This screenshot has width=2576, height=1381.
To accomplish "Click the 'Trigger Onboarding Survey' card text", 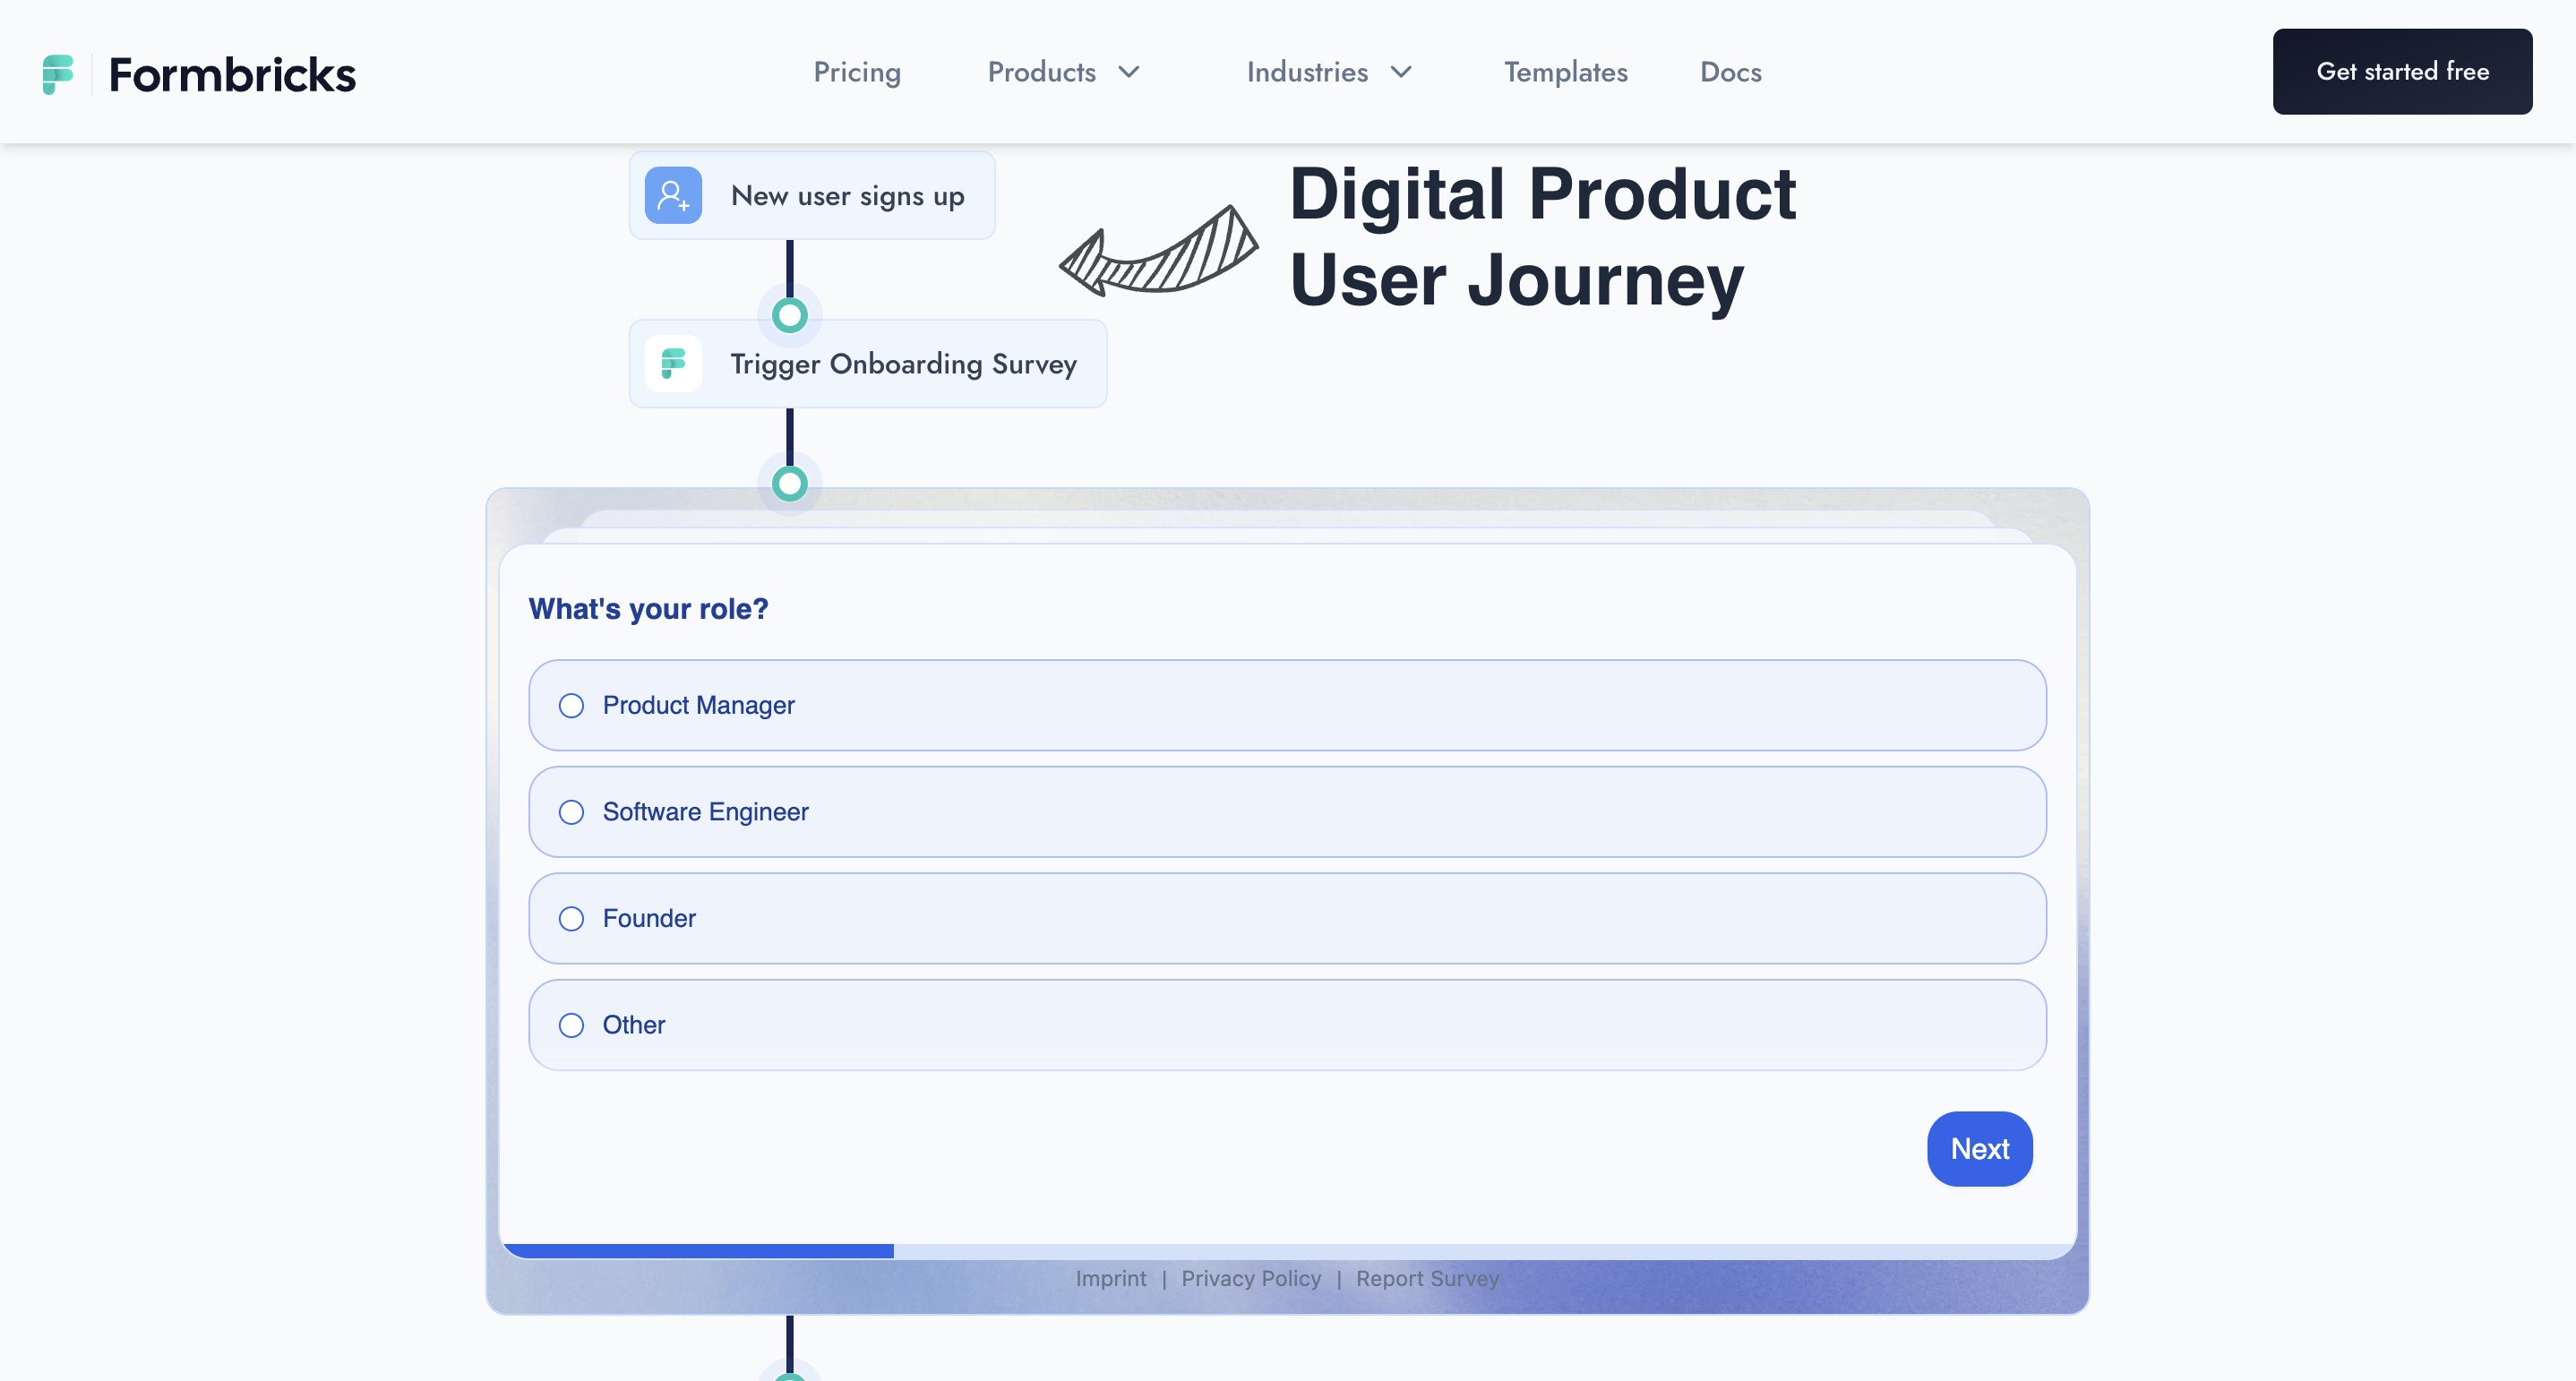I will point(904,364).
